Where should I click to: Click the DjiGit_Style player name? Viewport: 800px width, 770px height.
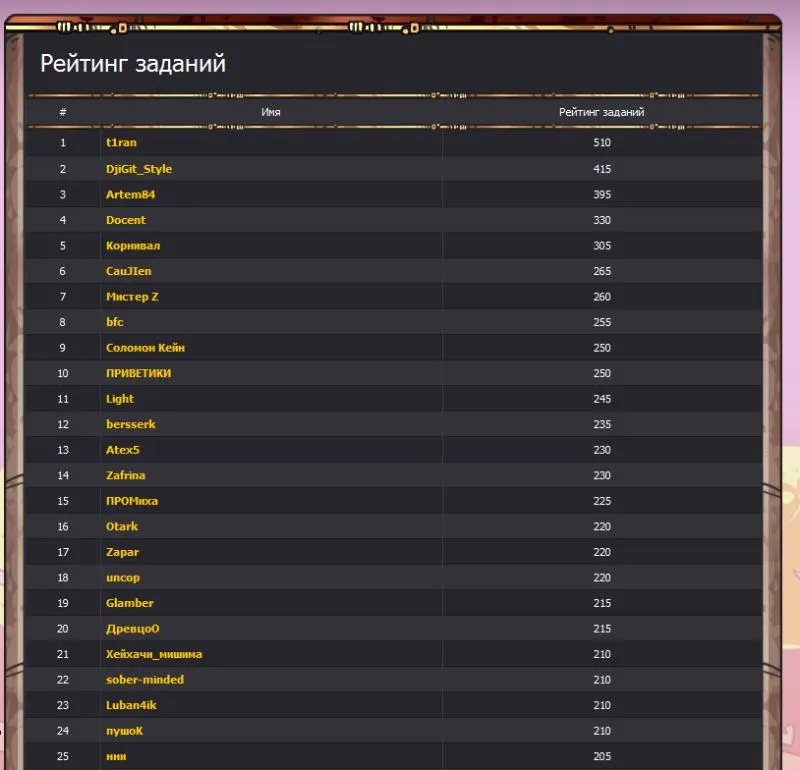(139, 169)
